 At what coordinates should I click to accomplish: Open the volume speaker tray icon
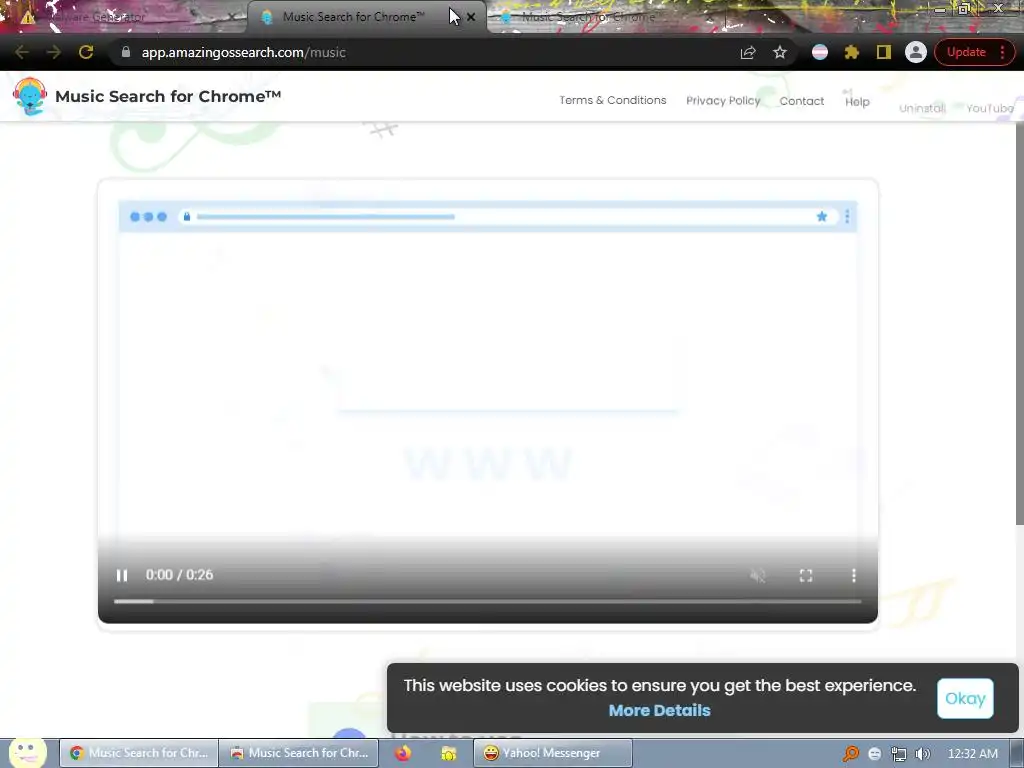tap(922, 754)
